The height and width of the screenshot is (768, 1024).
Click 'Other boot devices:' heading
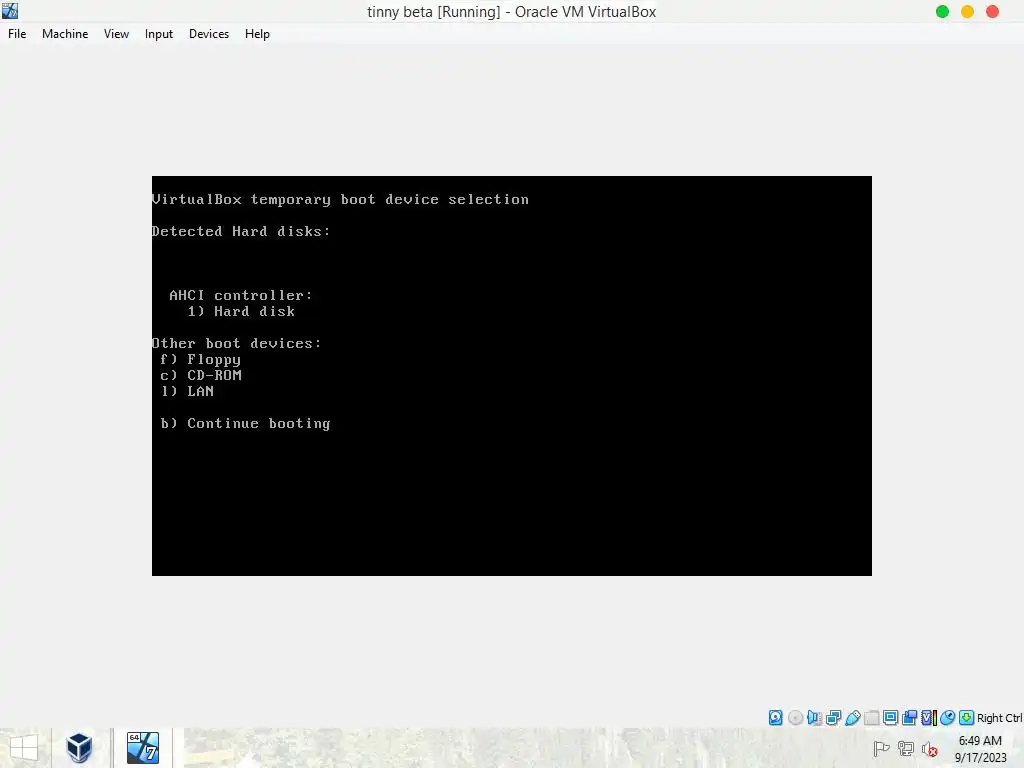pyautogui.click(x=236, y=344)
